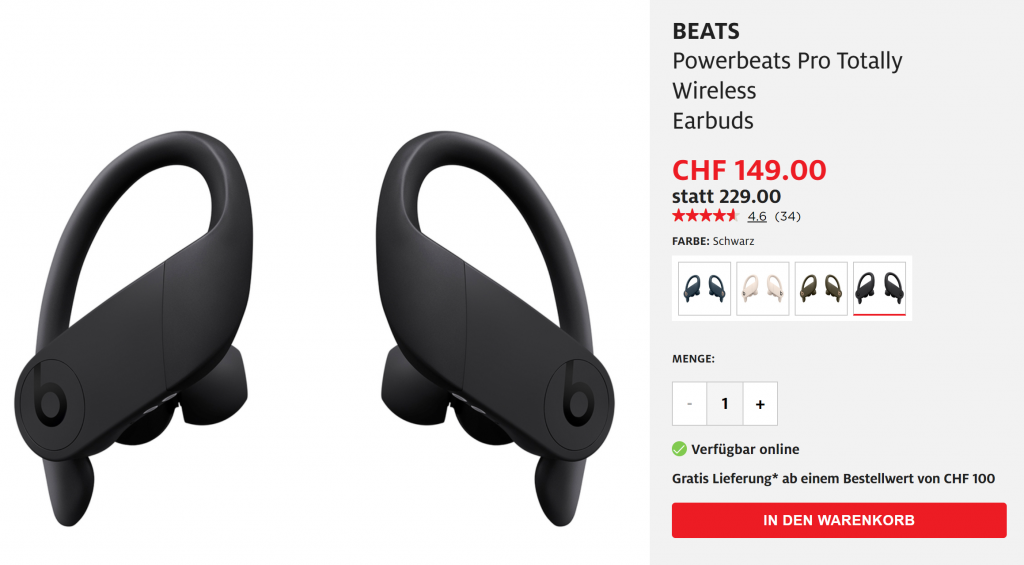Click the Gratis Lieferung delivery notice
This screenshot has width=1024, height=565.
(833, 478)
